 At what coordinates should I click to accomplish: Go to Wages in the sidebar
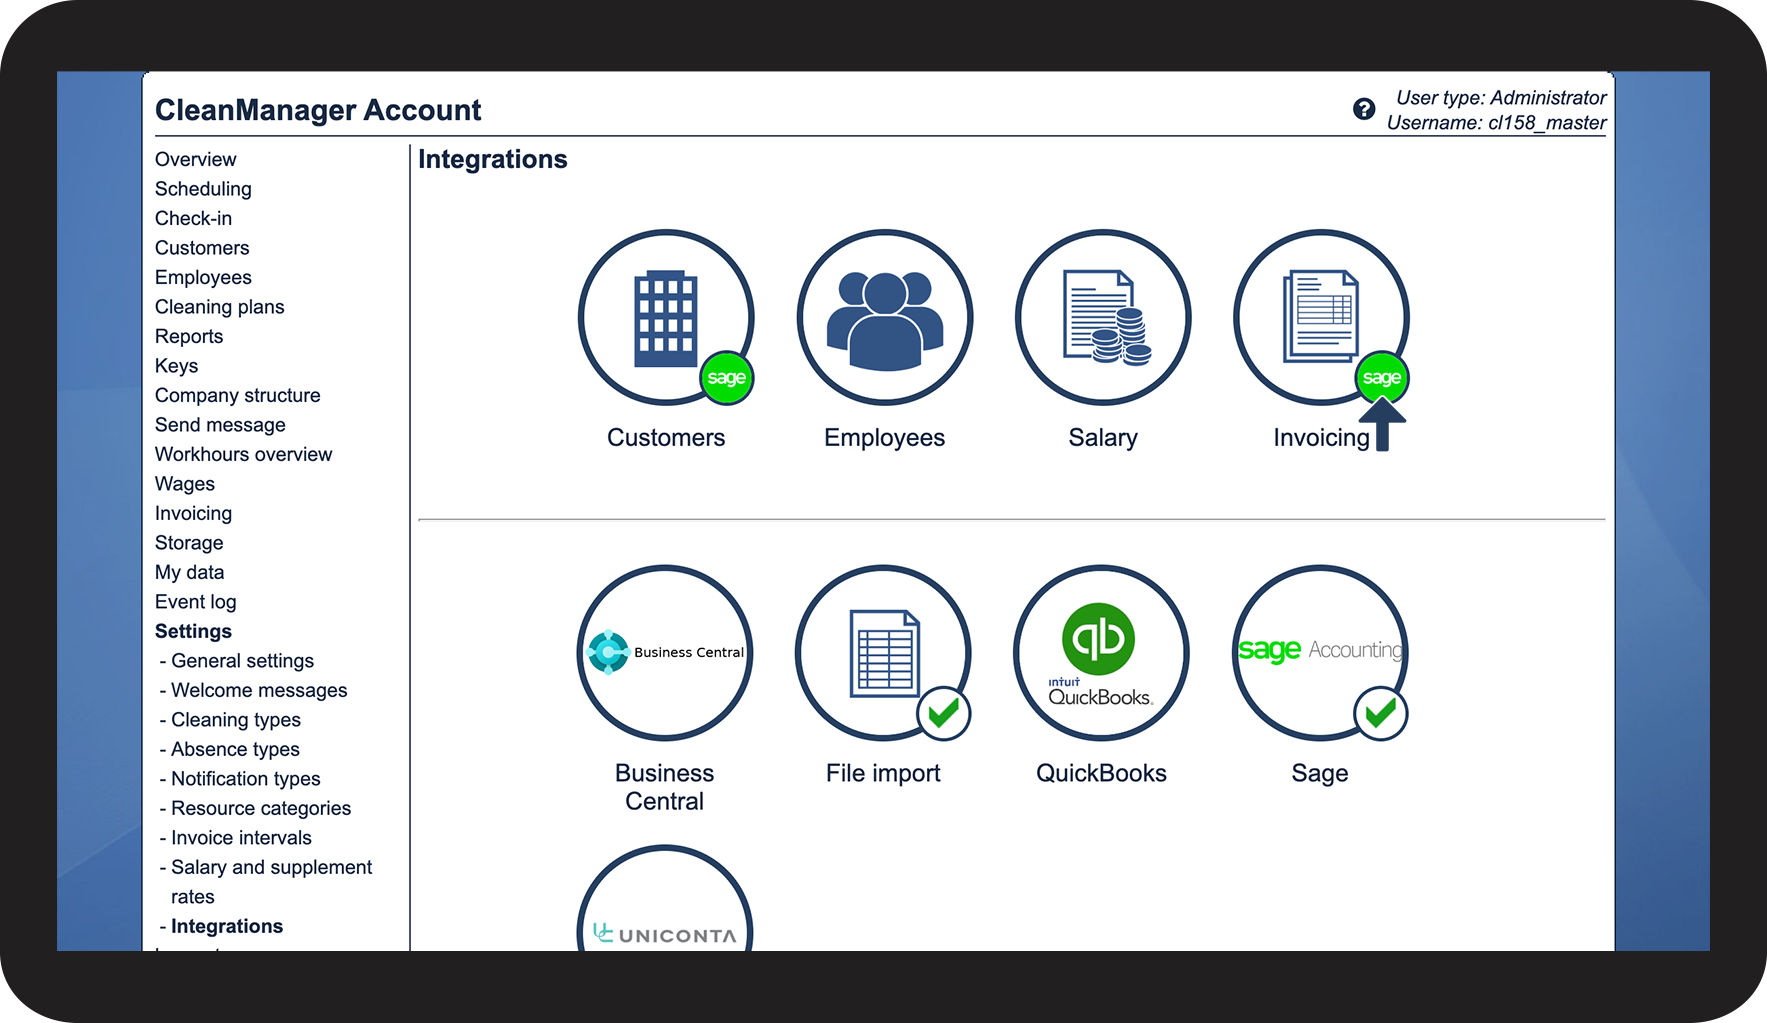[185, 484]
